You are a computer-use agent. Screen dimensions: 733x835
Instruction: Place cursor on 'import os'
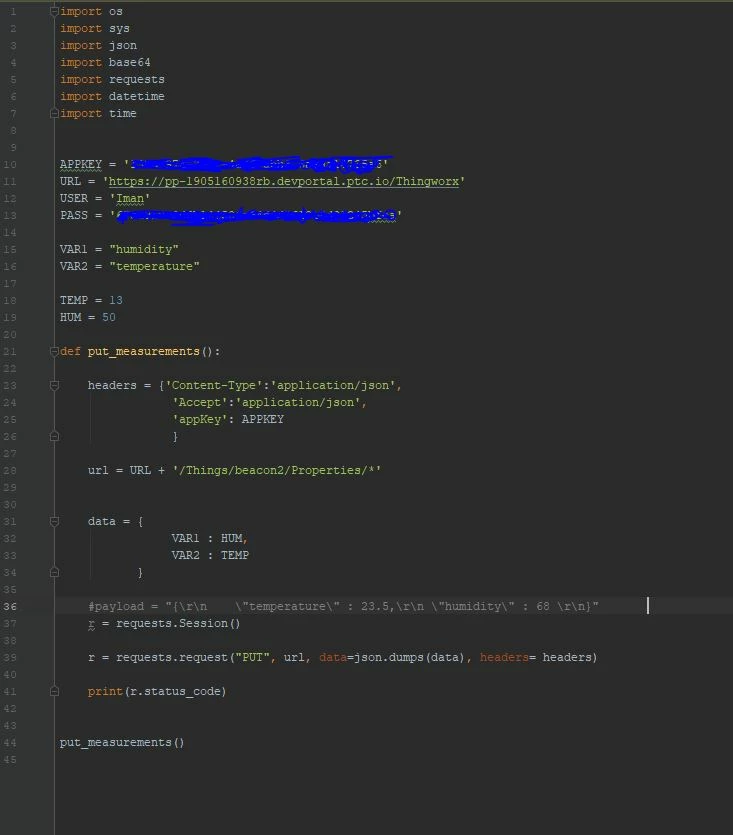click(x=91, y=11)
